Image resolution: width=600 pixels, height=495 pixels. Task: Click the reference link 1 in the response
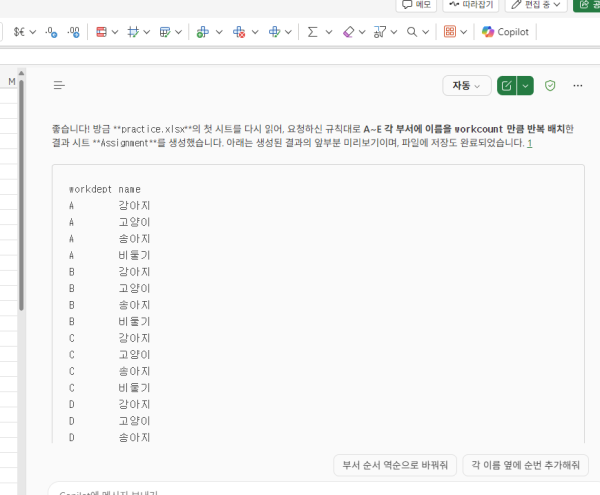tap(530, 143)
